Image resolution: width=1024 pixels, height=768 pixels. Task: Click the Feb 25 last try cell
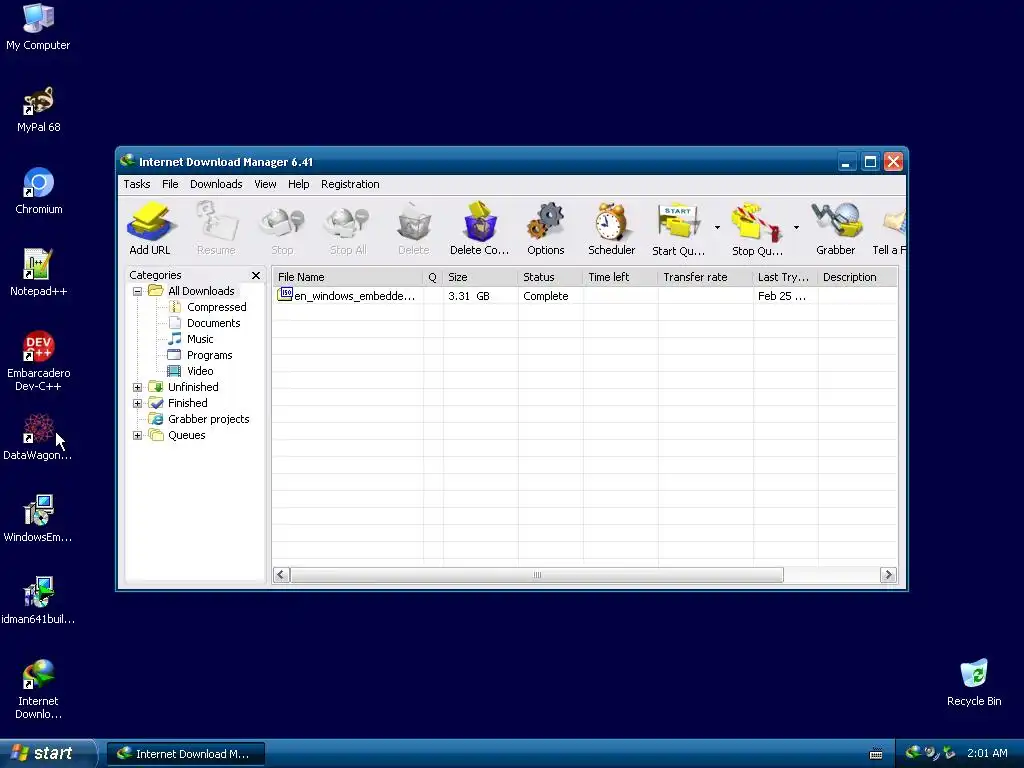click(782, 296)
